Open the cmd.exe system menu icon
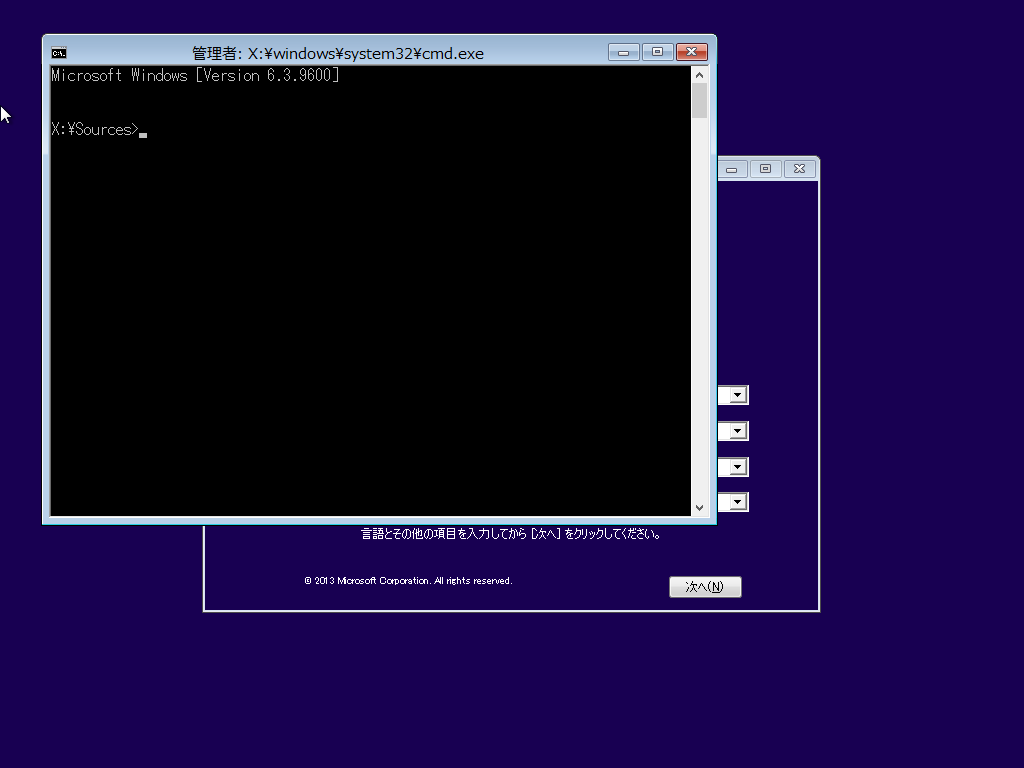Screen dimensions: 1024x768 tap(59, 53)
